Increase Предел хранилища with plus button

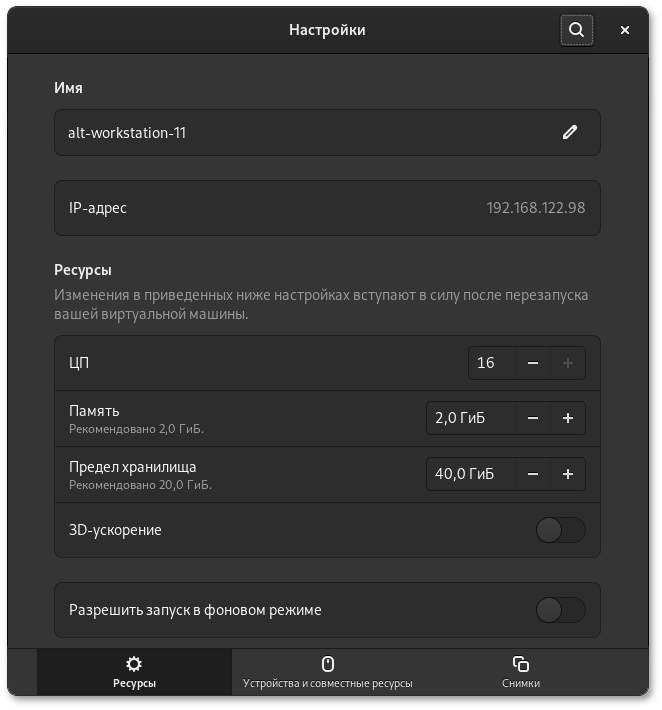[568, 474]
